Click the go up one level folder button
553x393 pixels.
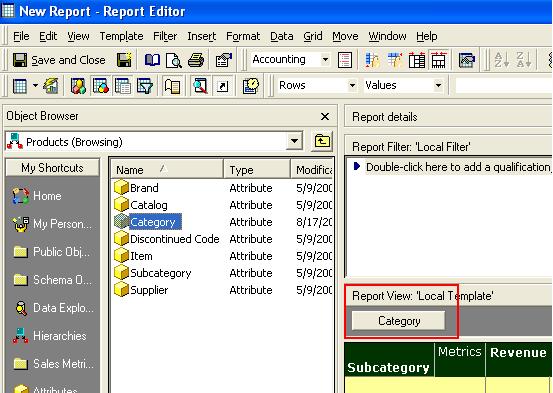322,141
